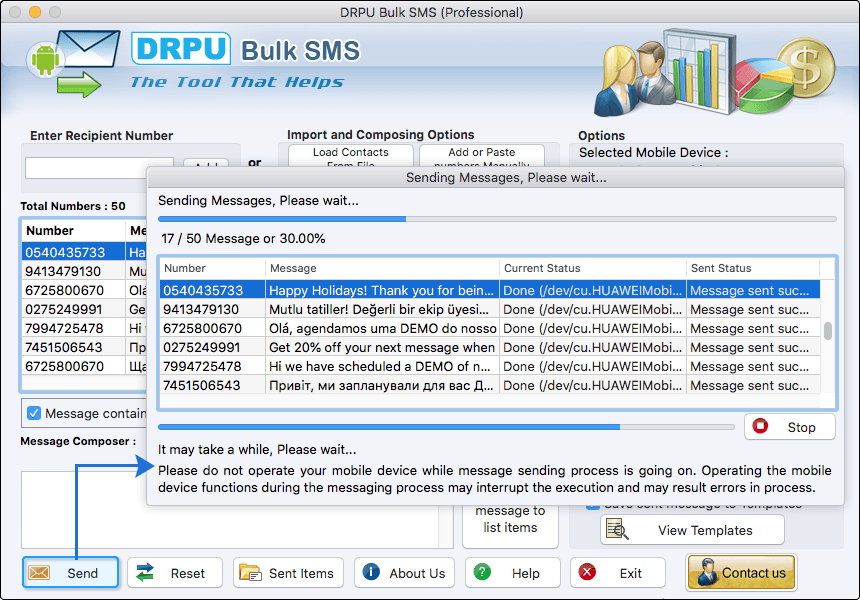Click 'Get 20% off your next message' cell
Viewport: 860px width, 600px height.
pyautogui.click(x=382, y=348)
